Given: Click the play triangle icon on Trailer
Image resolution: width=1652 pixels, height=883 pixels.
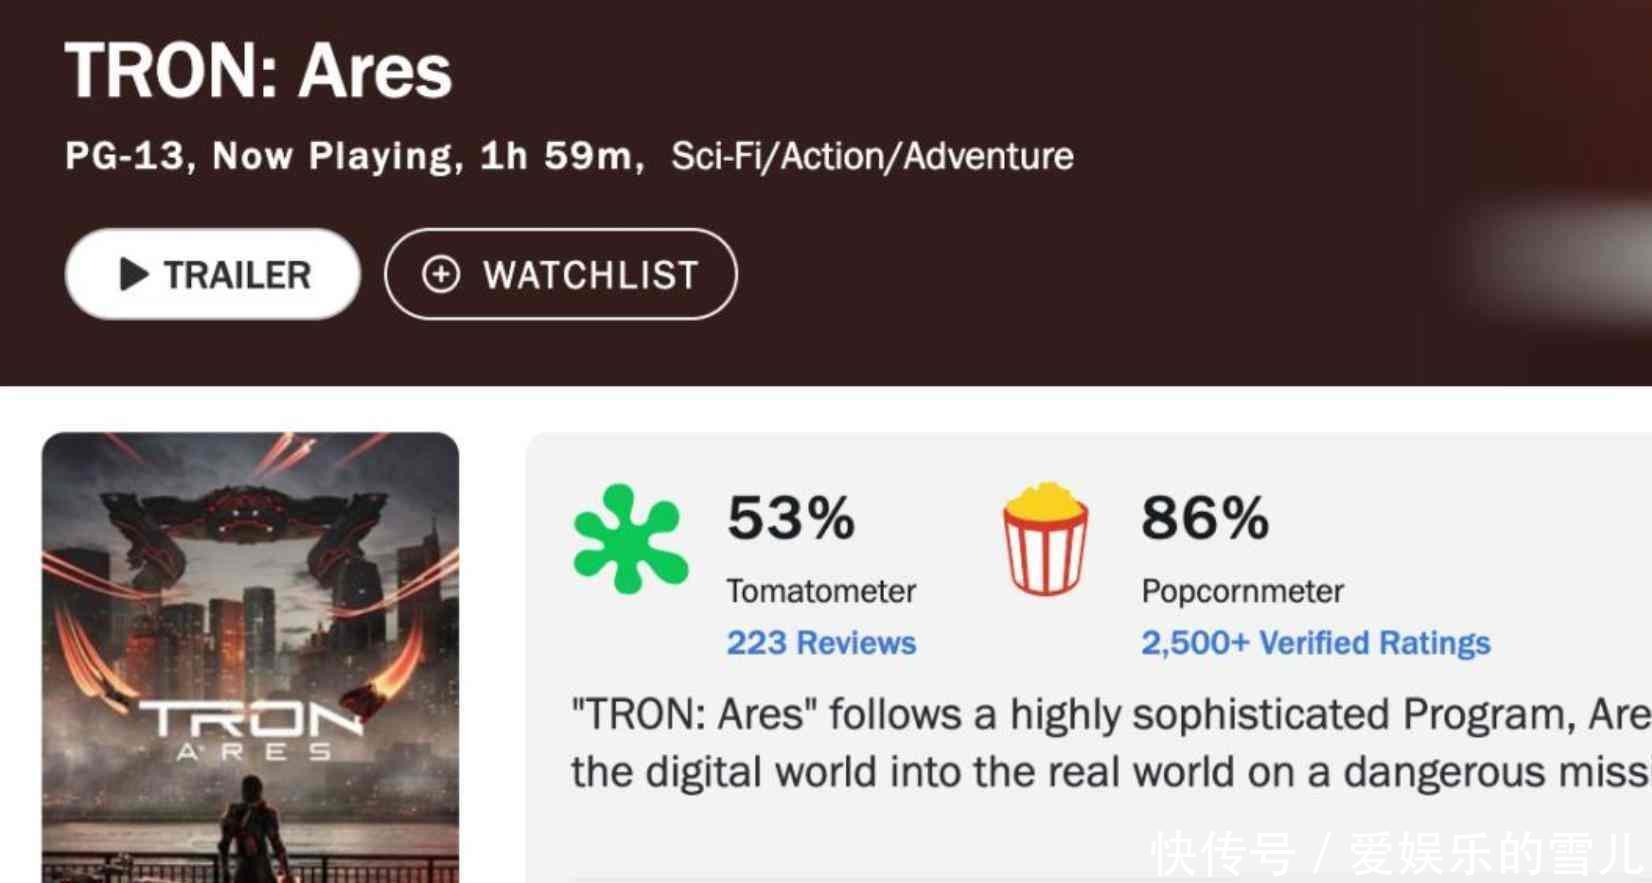Looking at the screenshot, I should pos(133,274).
